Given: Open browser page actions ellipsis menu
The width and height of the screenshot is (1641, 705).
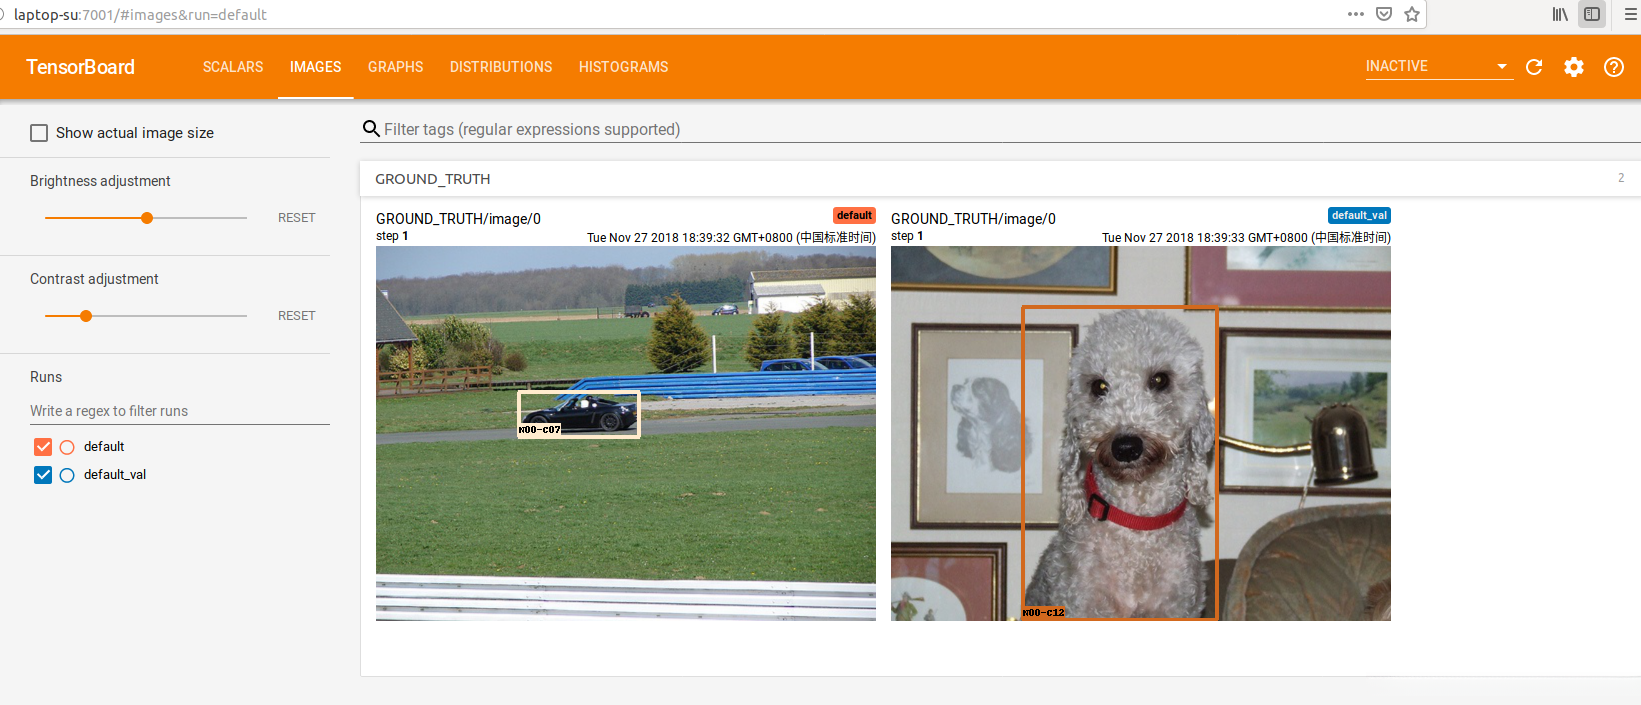Looking at the screenshot, I should [x=1356, y=14].
